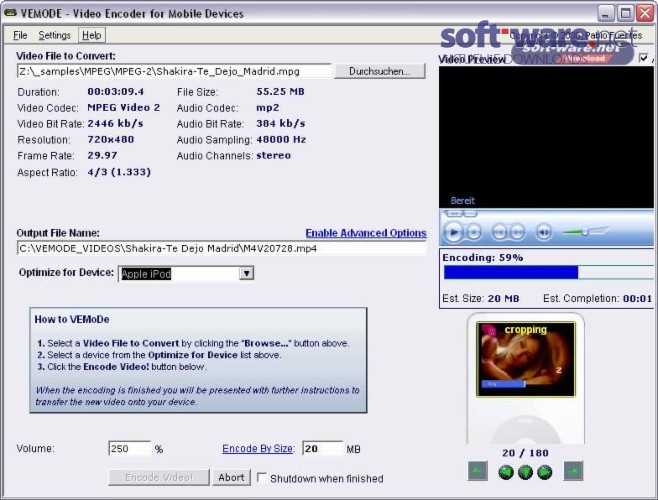Click the '48000 Hz' audio sampling value
Screen dimensions: 658x500
pyautogui.click(x=281, y=139)
